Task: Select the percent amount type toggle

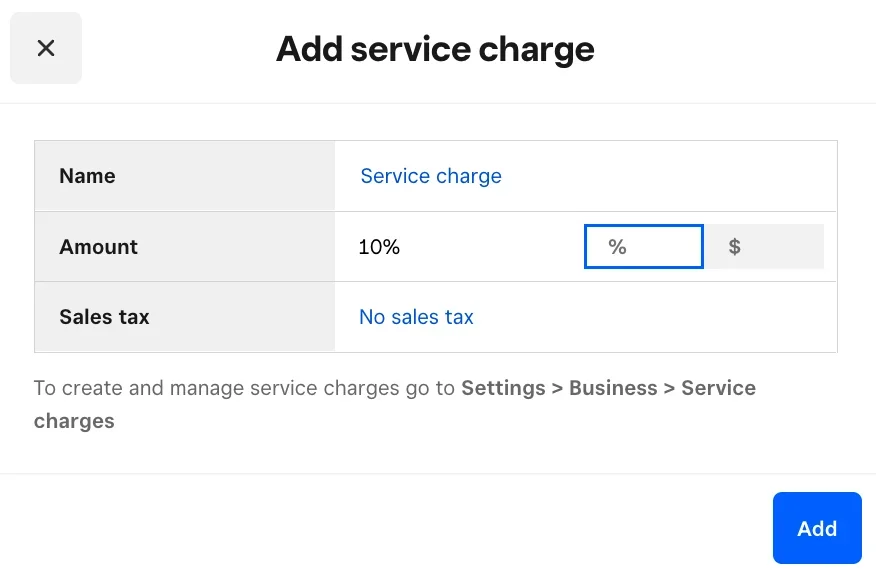Action: coord(644,246)
